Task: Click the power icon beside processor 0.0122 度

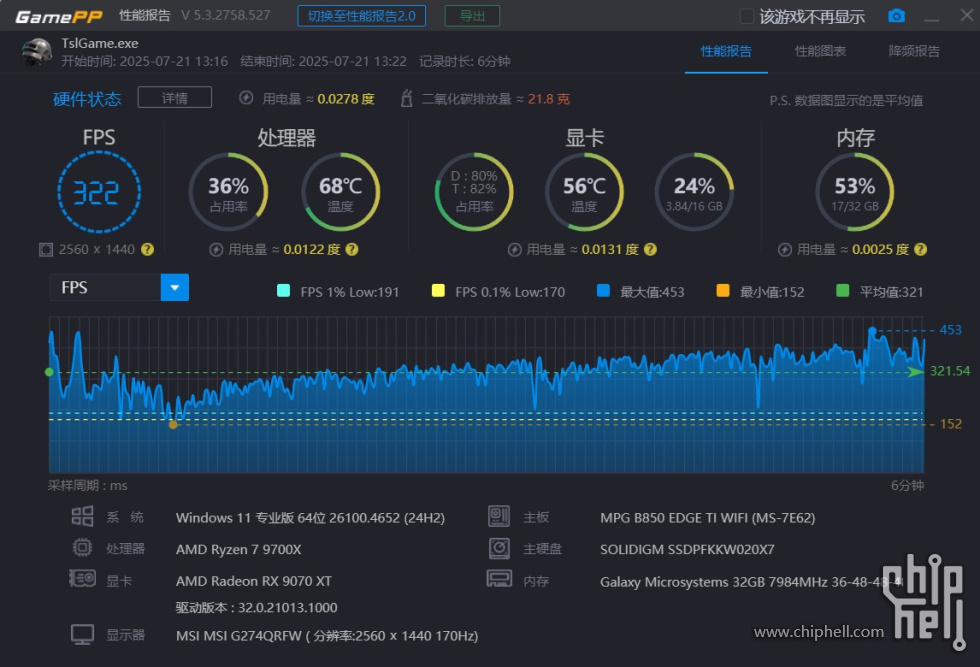Action: click(x=216, y=250)
